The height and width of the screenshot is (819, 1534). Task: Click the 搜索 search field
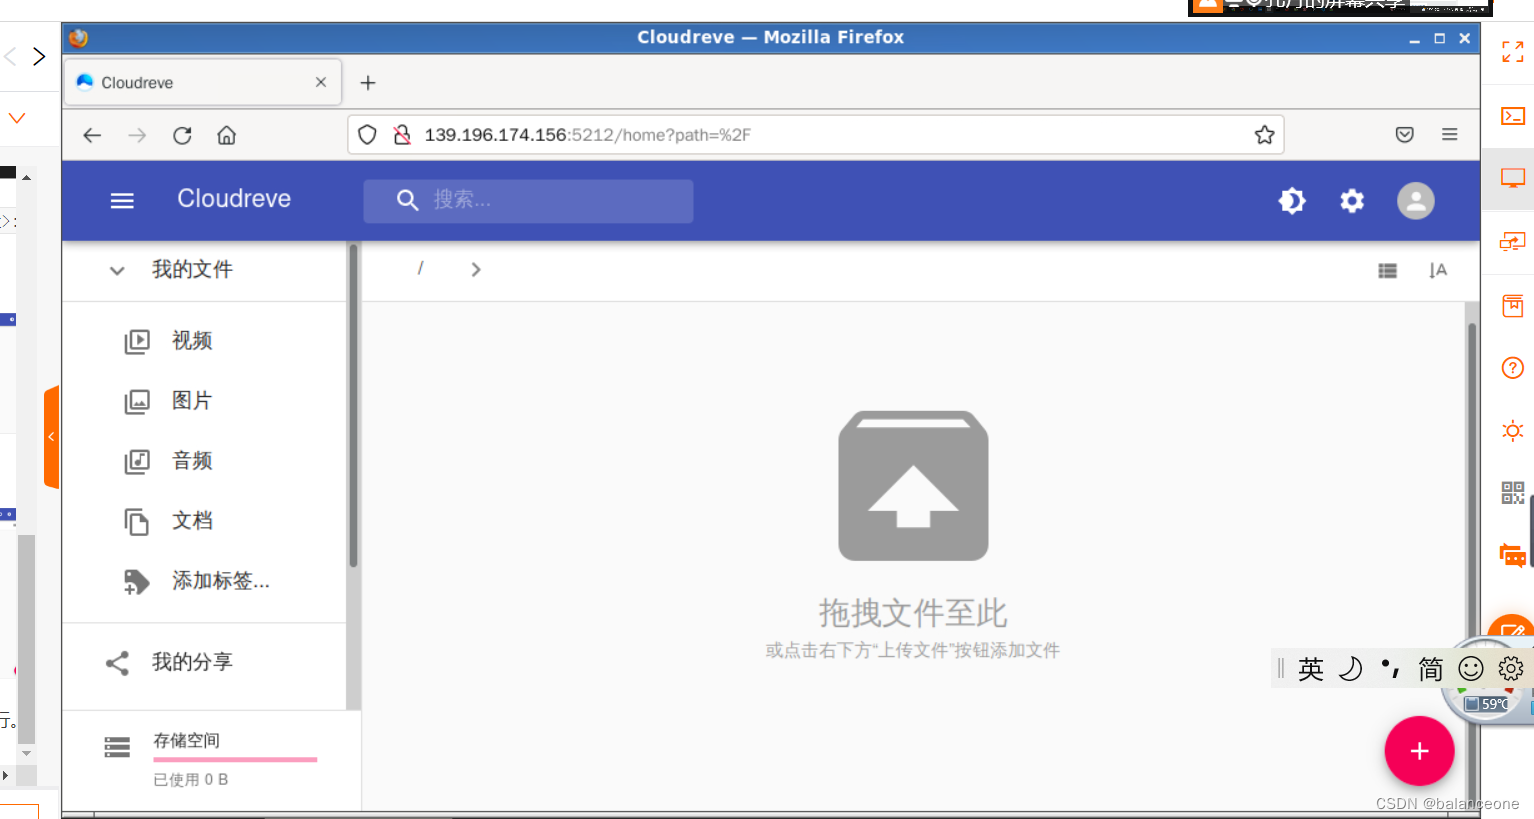pos(528,200)
